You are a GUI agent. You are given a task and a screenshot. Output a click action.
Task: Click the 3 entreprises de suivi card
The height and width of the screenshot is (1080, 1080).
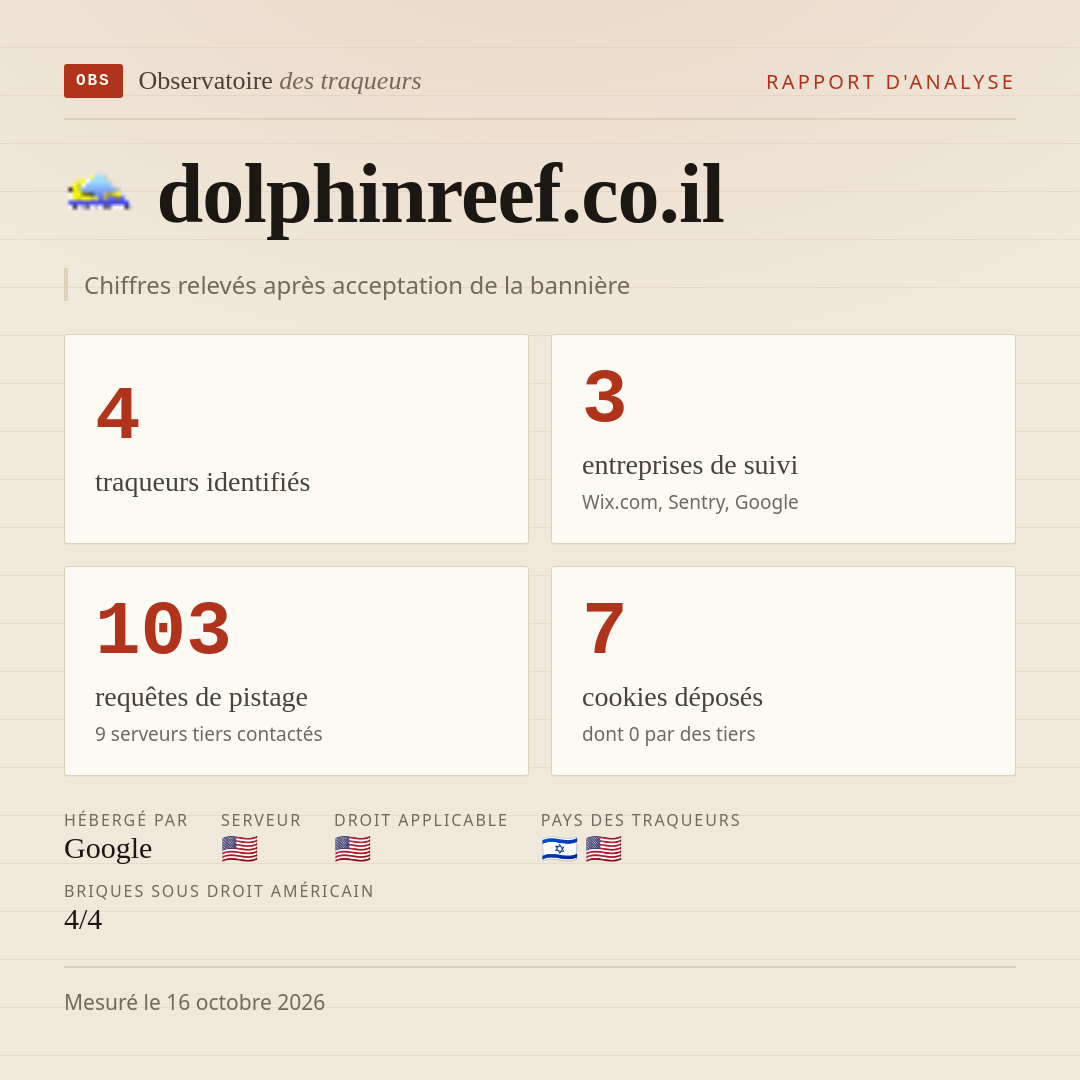click(783, 439)
